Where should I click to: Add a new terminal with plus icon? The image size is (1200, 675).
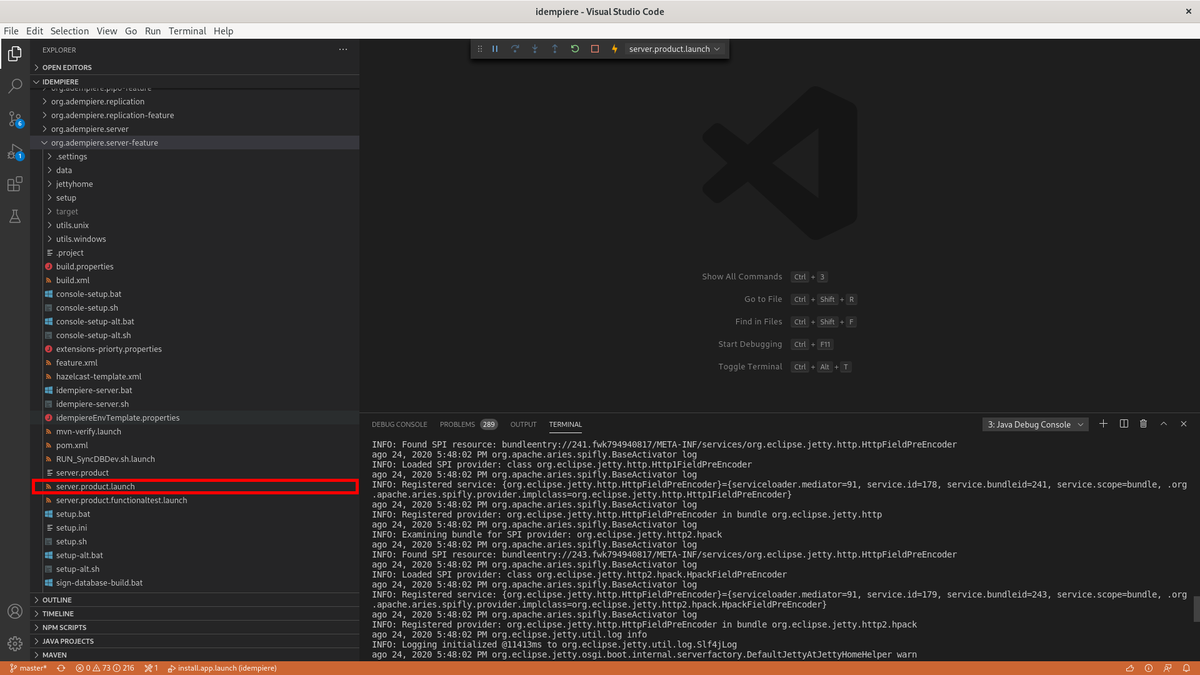1104,424
